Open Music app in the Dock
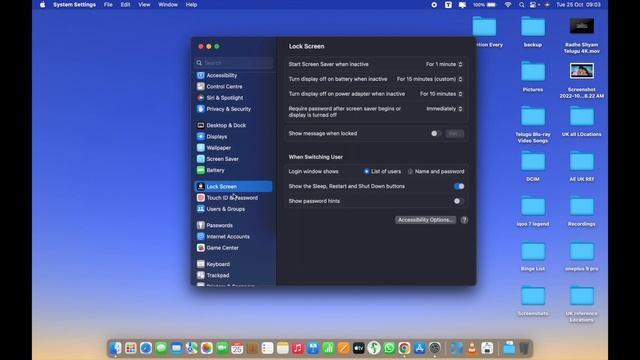This screenshot has height=360, width=640. pos(298,348)
